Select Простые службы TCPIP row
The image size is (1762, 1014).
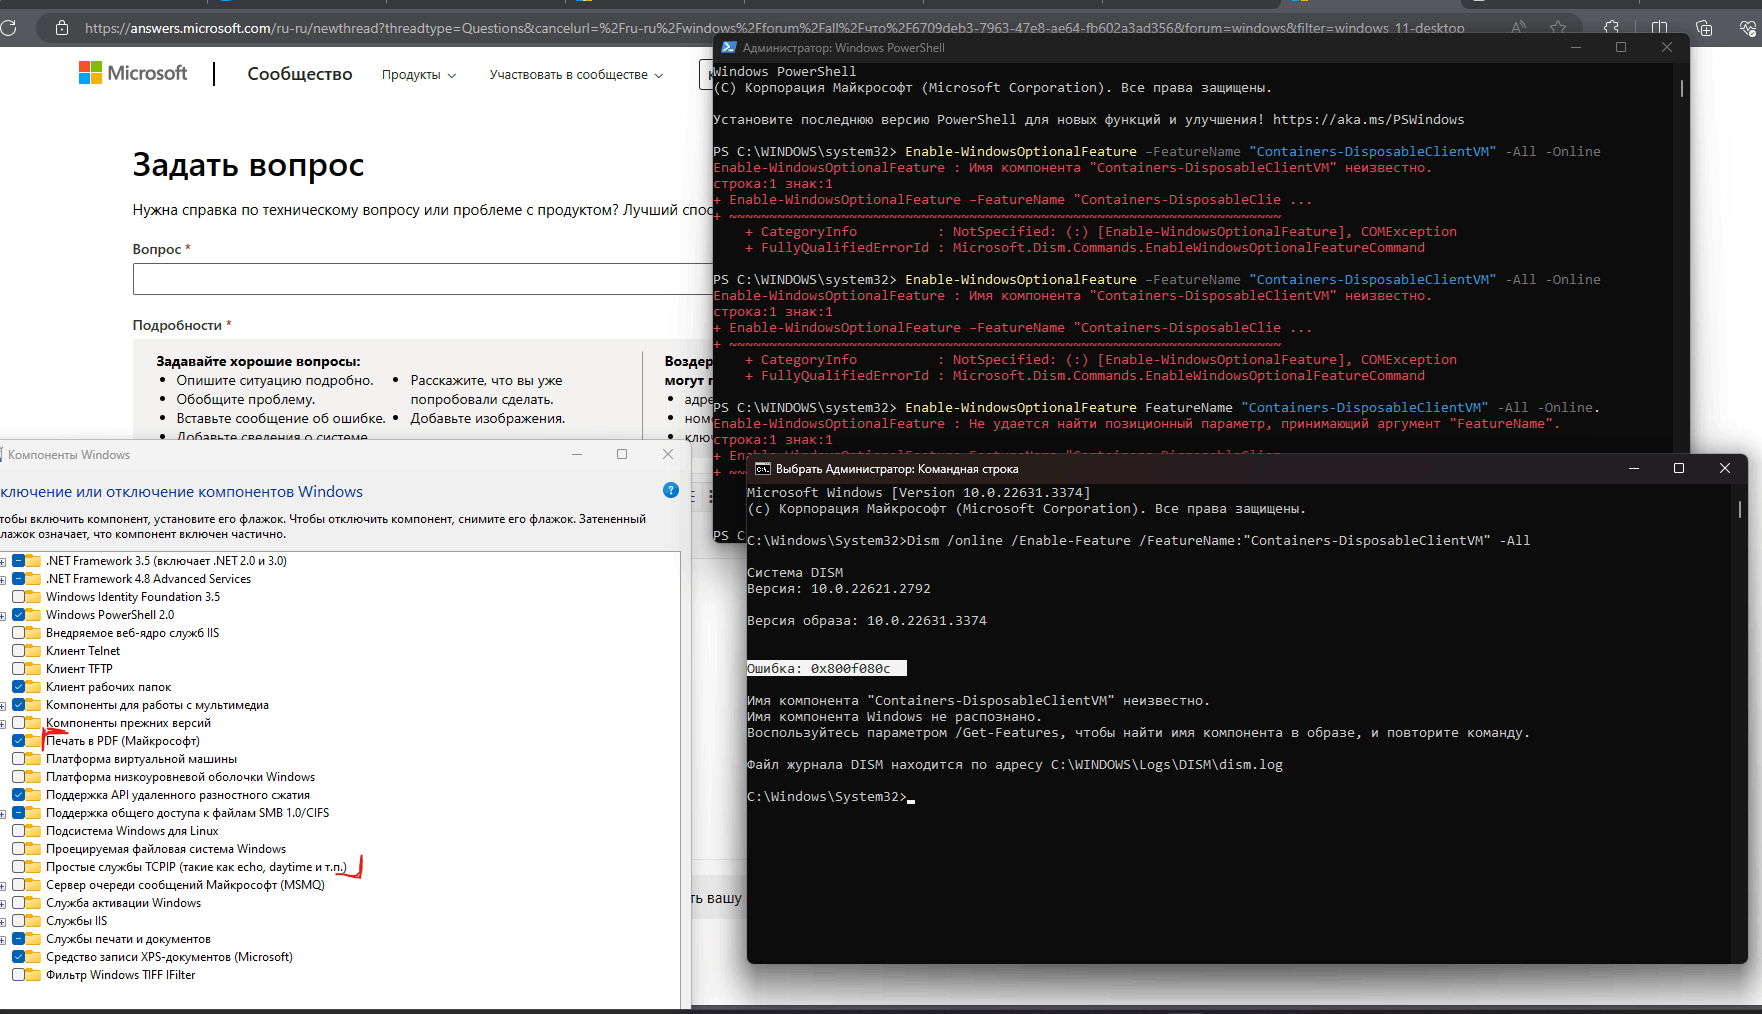196,867
